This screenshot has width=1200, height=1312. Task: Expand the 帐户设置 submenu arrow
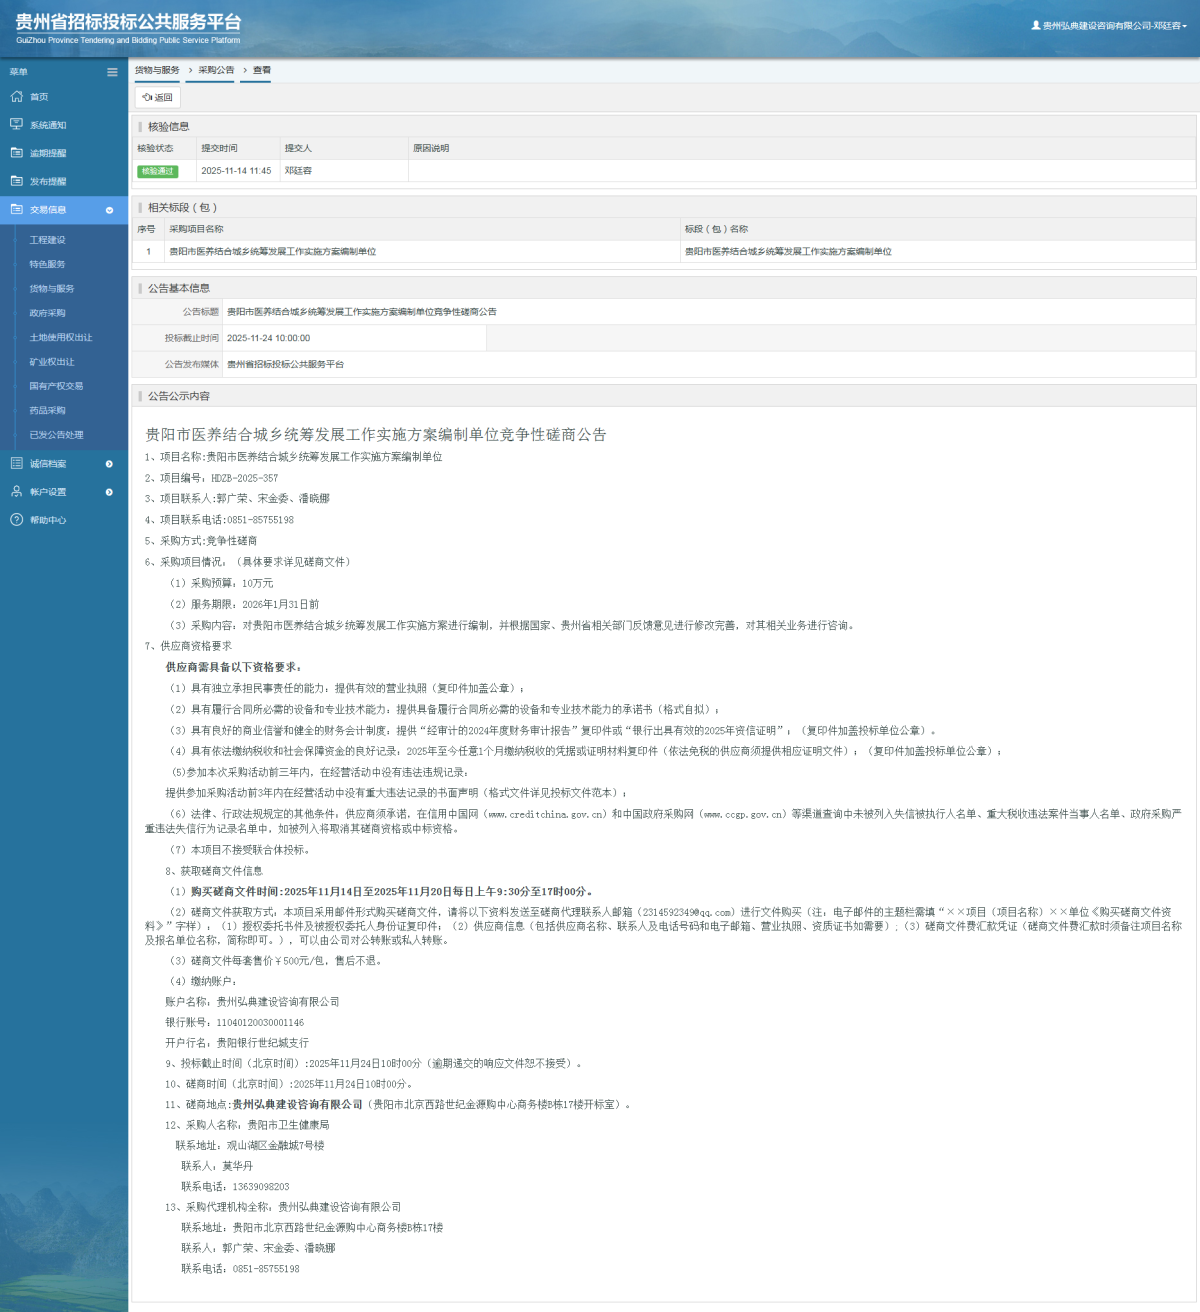(109, 492)
